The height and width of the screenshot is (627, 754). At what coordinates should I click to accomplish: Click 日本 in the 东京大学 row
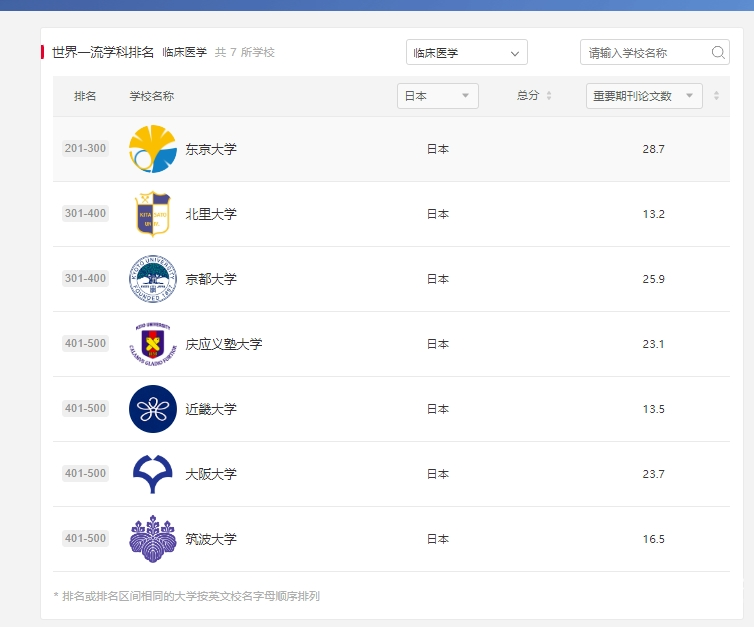click(438, 149)
